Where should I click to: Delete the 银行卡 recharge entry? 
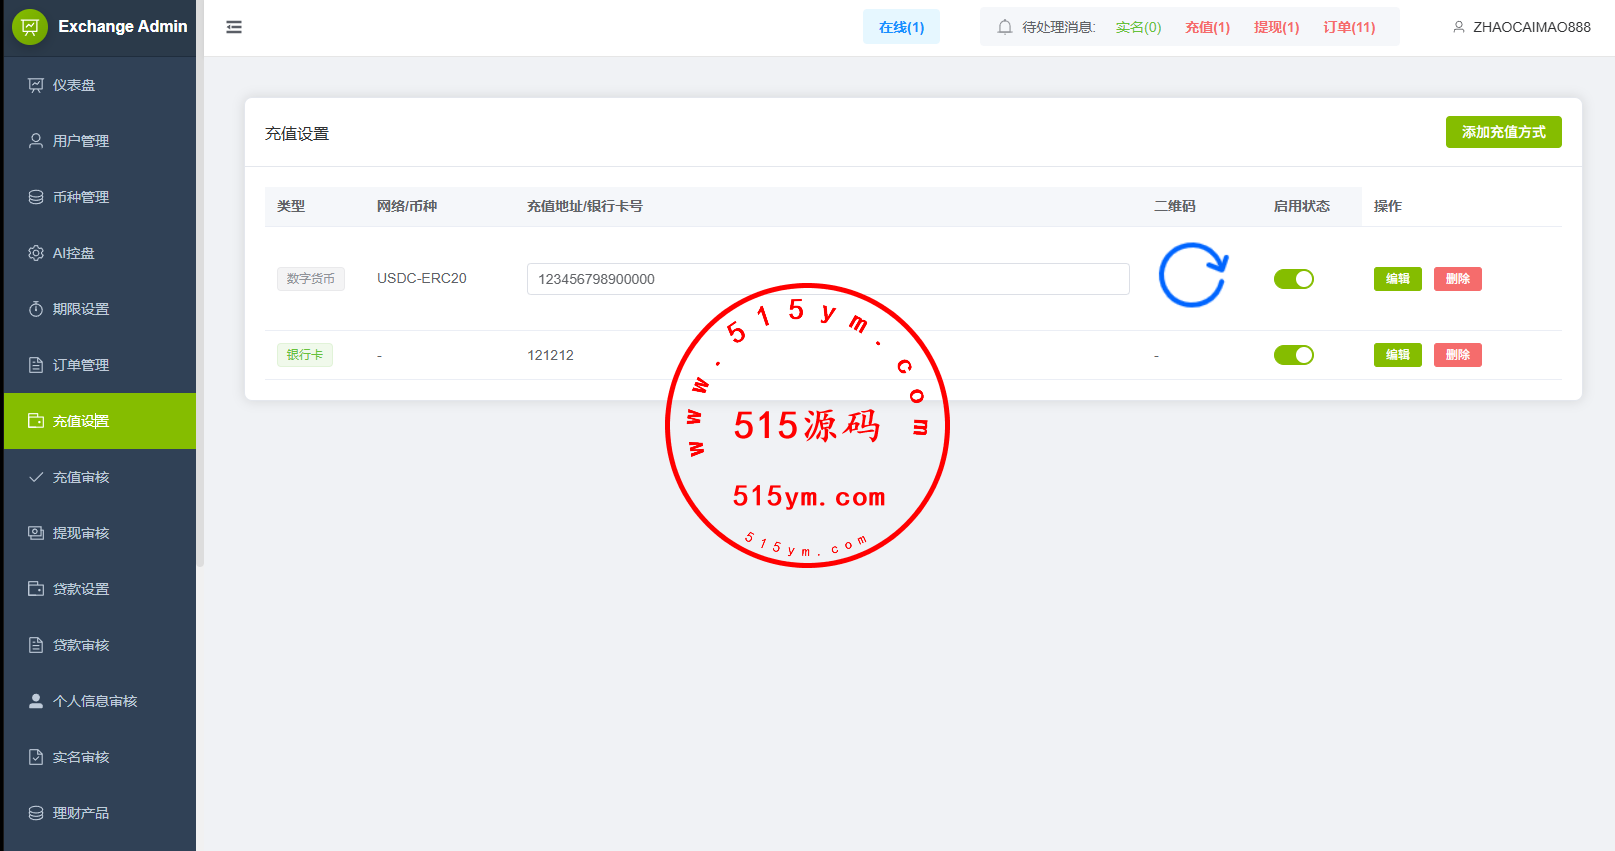pos(1457,355)
